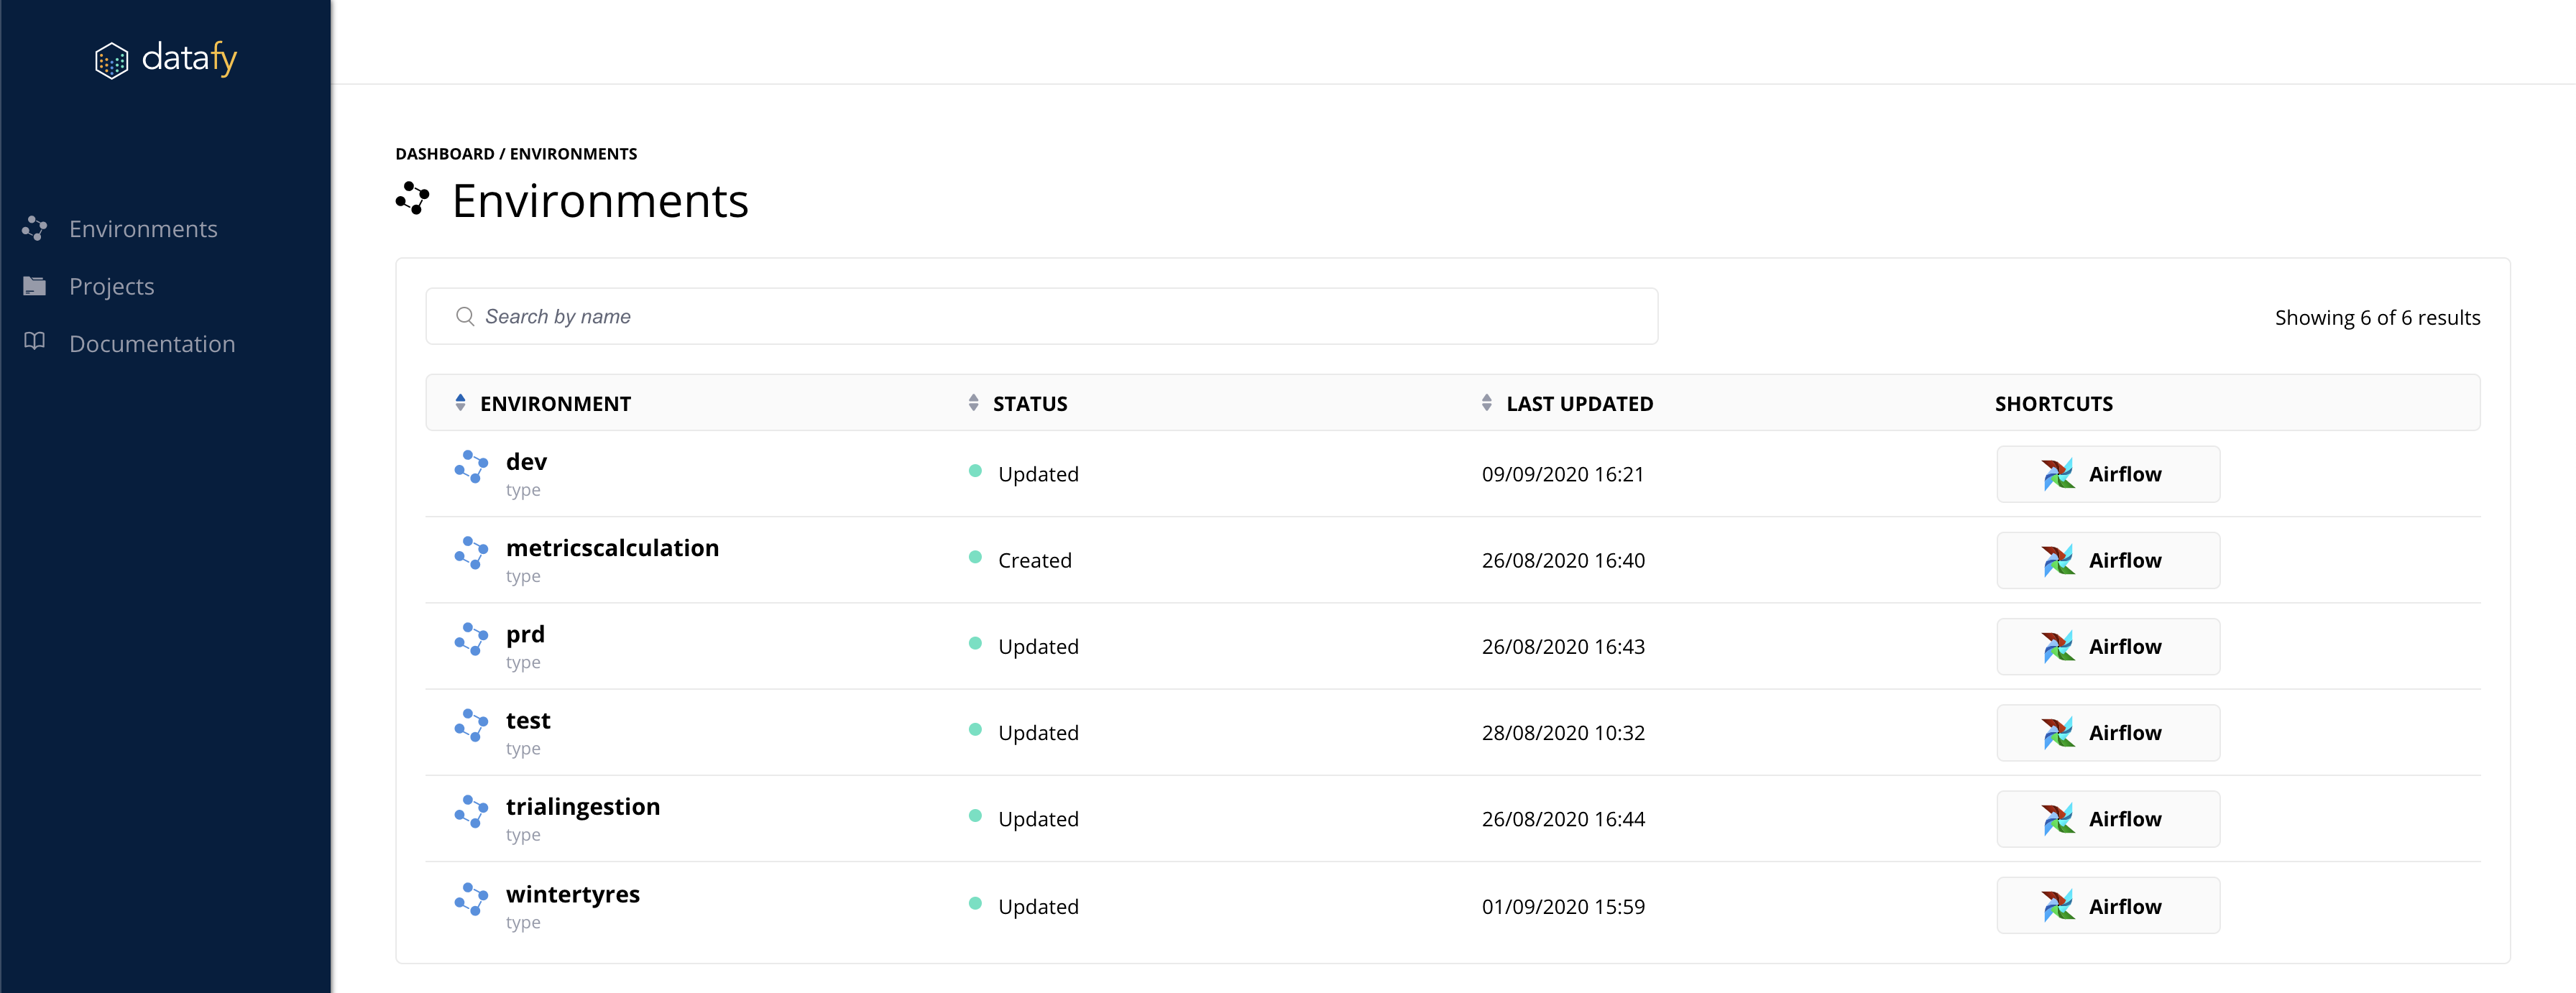Launch Airflow for metricscalculation

pyautogui.click(x=2107, y=560)
